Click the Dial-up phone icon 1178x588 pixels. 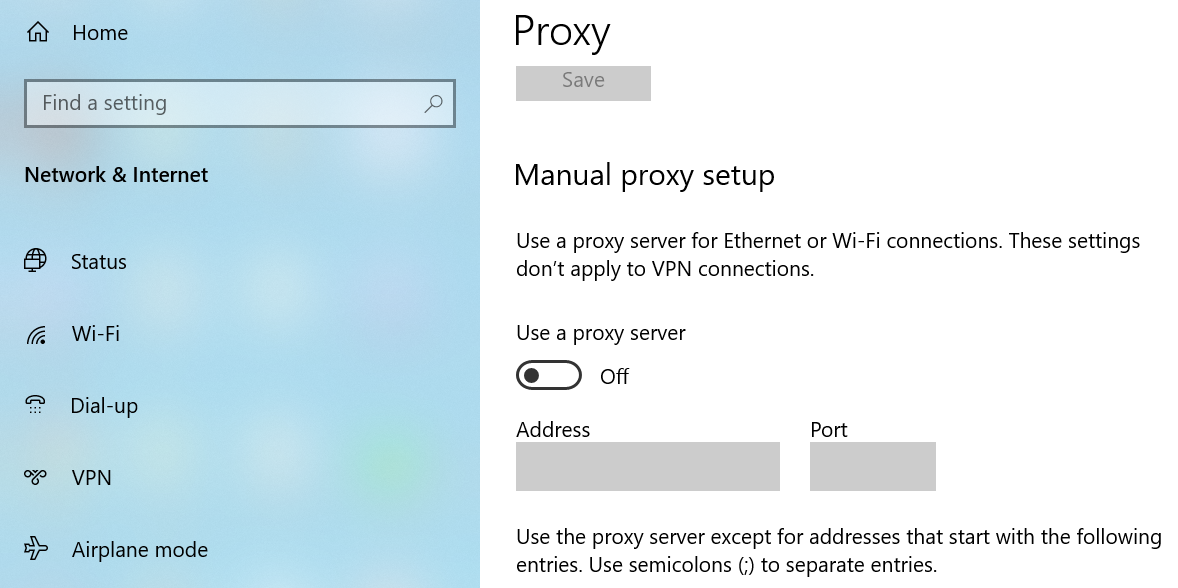point(36,405)
